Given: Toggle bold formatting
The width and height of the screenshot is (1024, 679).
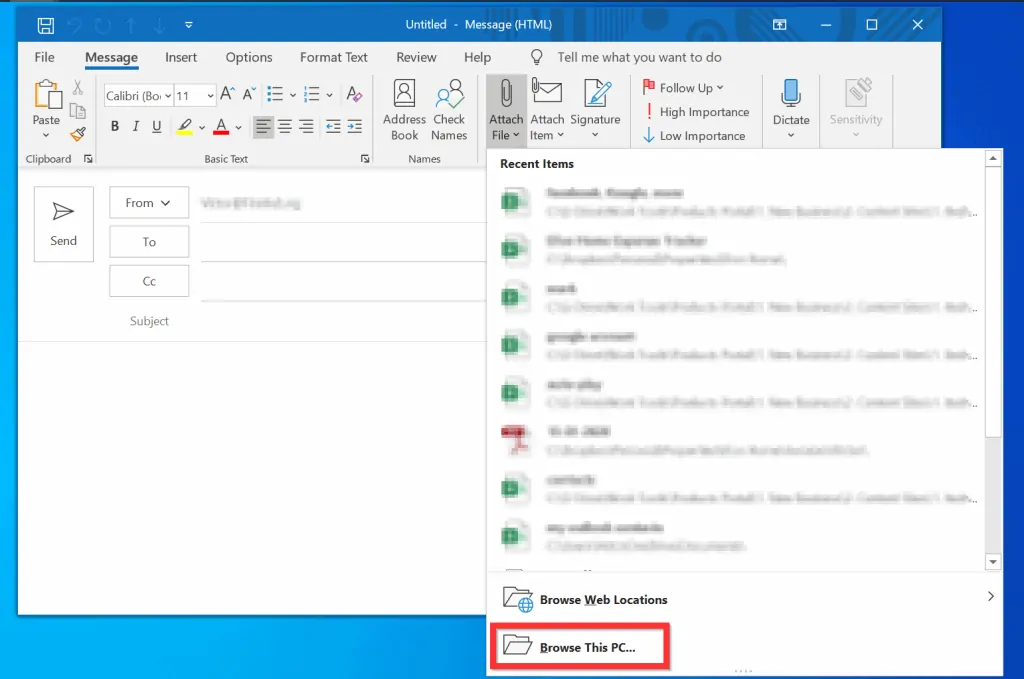Looking at the screenshot, I should [115, 127].
